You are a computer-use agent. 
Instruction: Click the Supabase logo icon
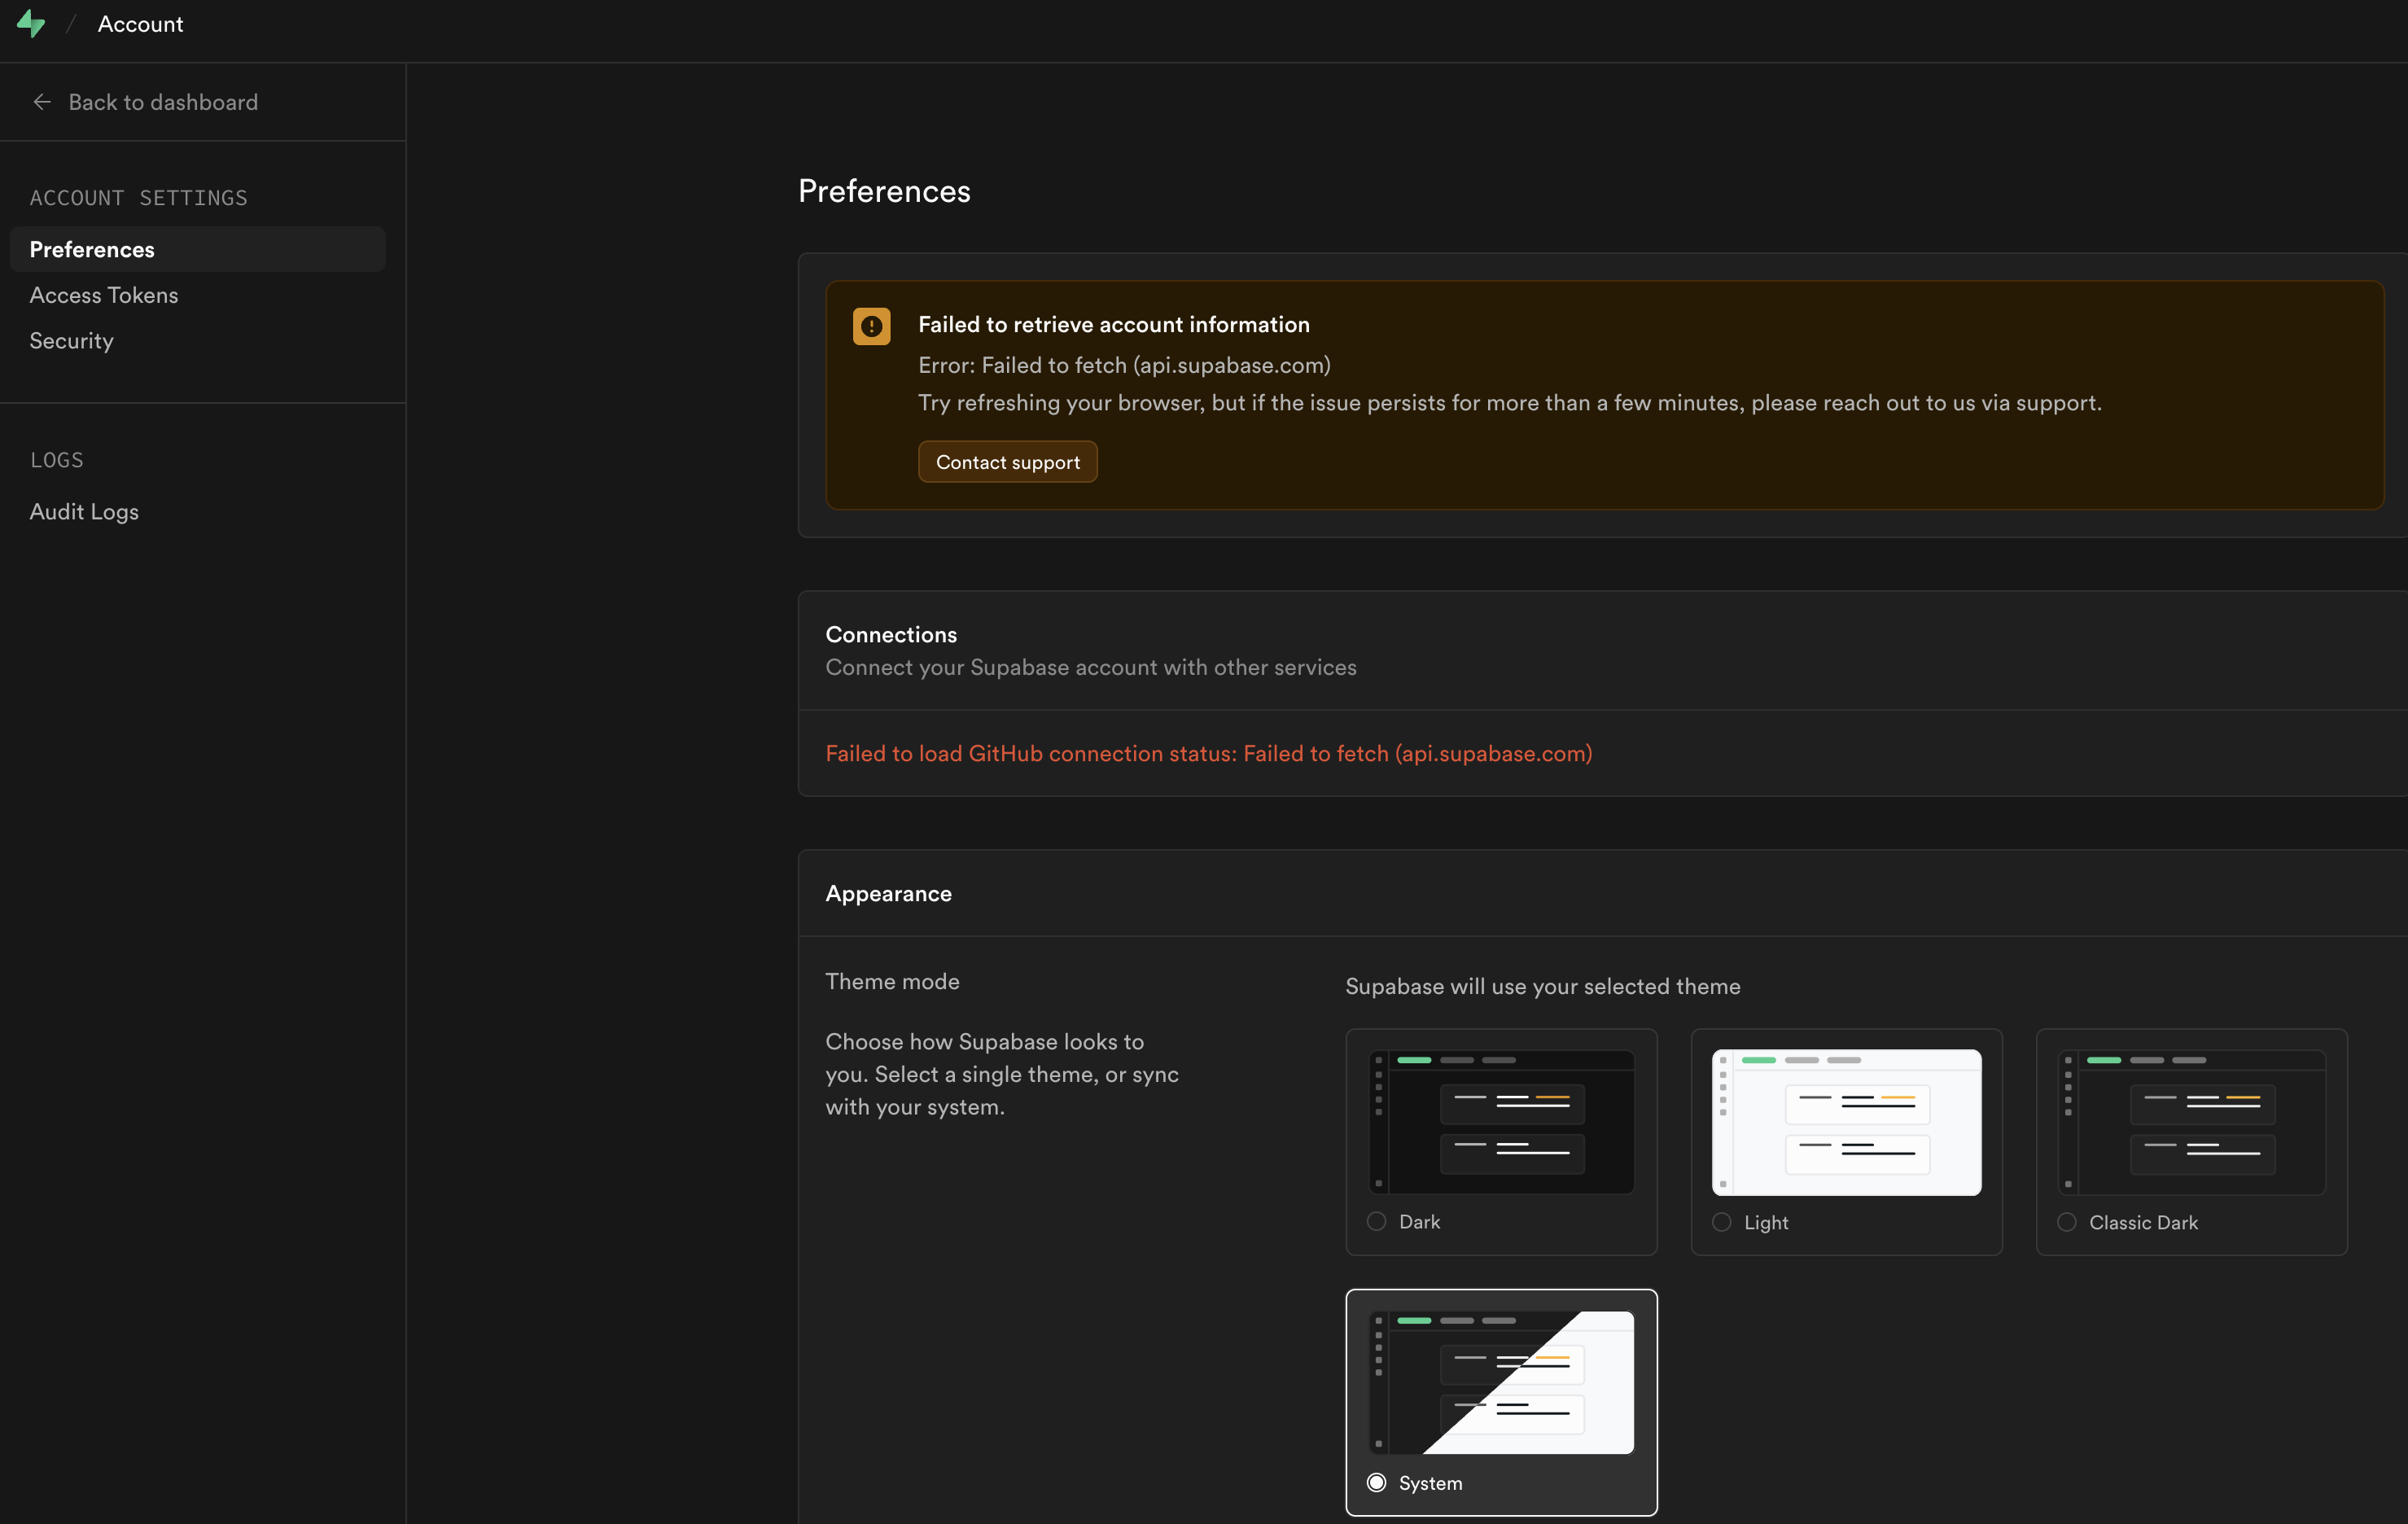click(31, 23)
